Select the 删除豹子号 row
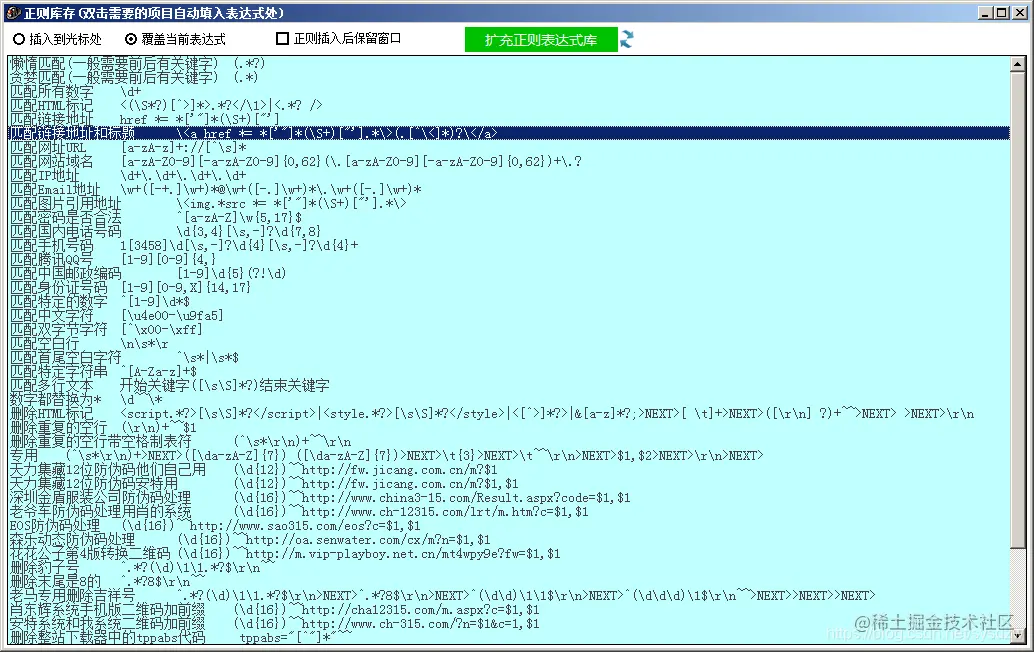Image resolution: width=1034 pixels, height=652 pixels. (509, 568)
